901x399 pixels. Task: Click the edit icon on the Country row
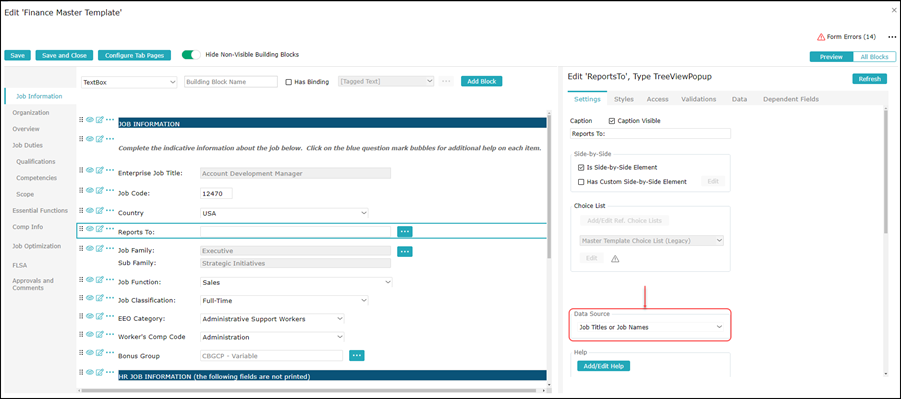99,209
